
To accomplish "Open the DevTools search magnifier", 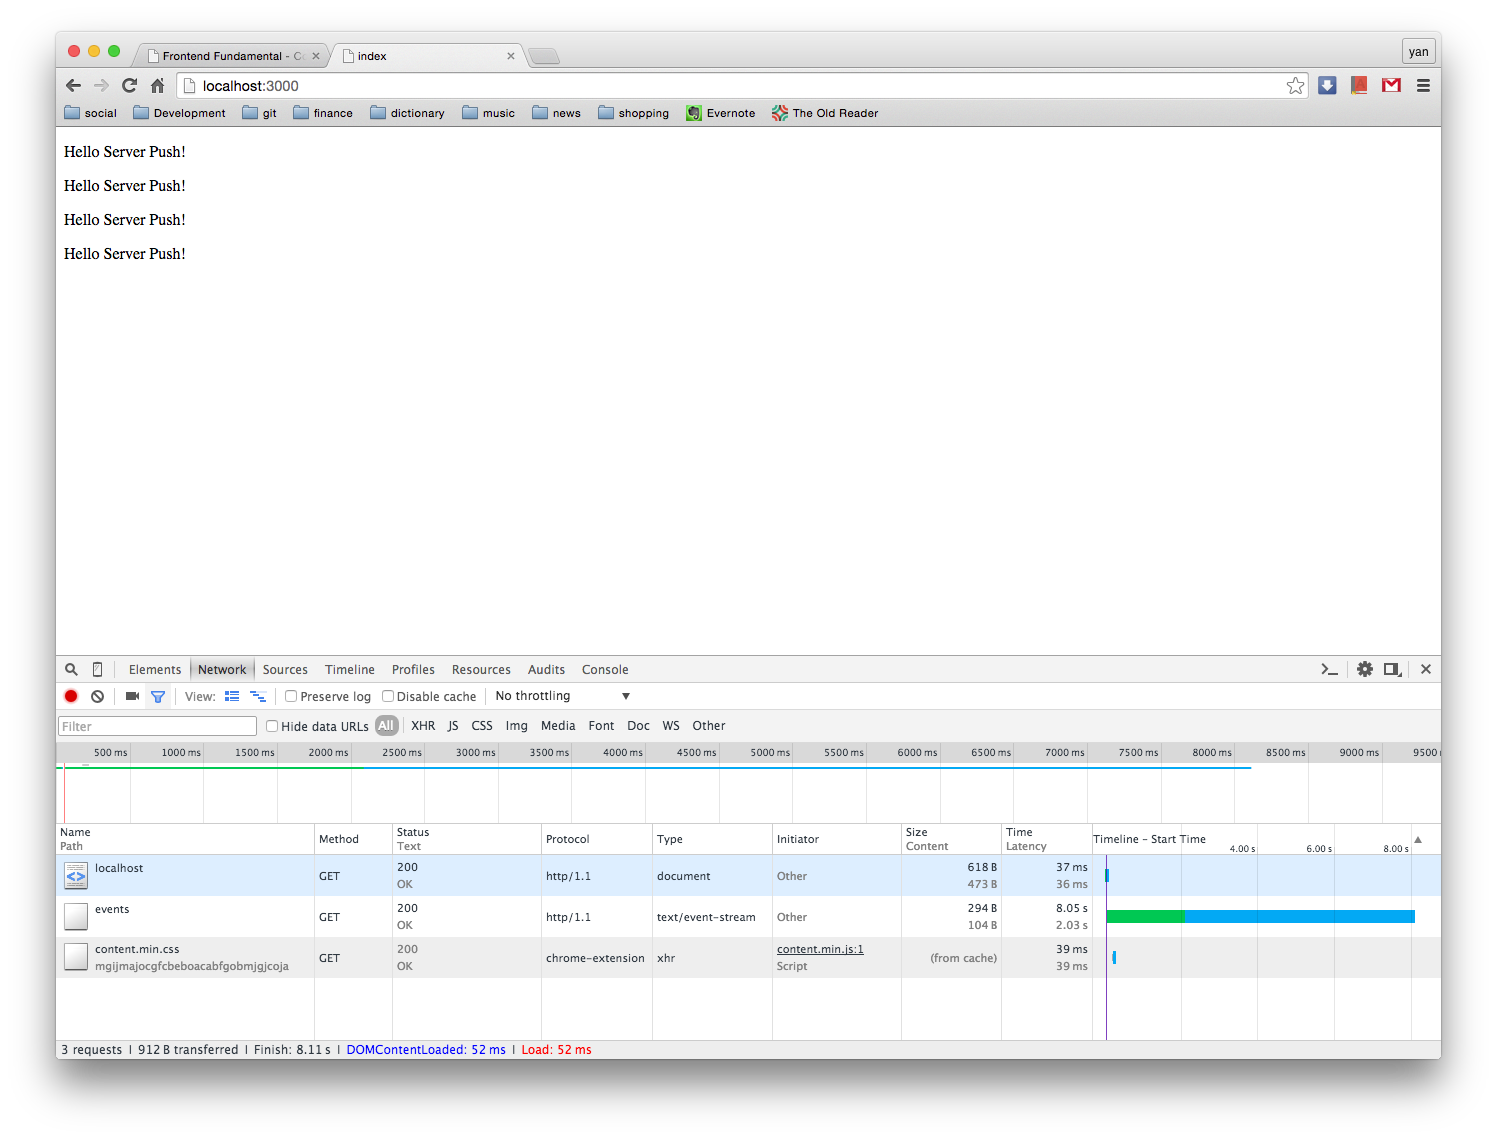I will tap(71, 669).
